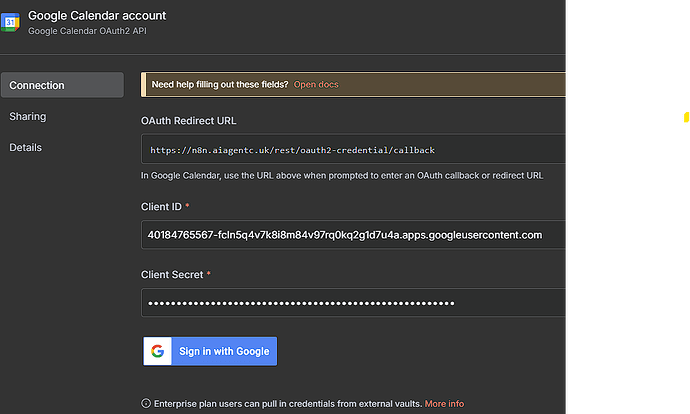Image resolution: width=690 pixels, height=414 pixels.
Task: Click the Client Secret label
Action: coord(172,275)
